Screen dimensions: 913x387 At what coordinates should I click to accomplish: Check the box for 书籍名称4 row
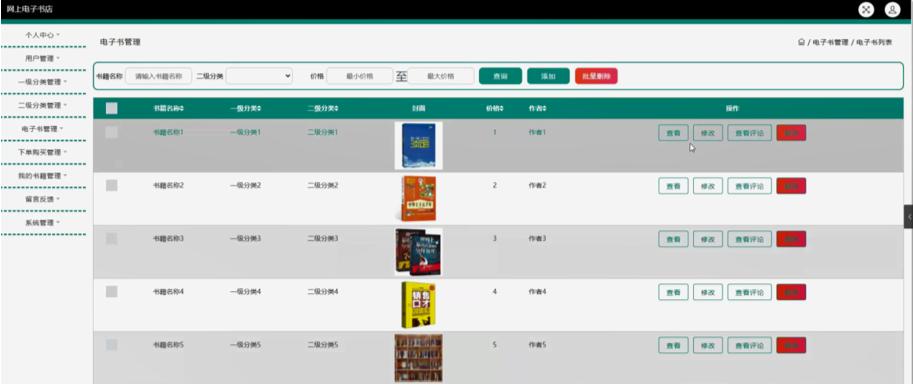[x=111, y=292]
